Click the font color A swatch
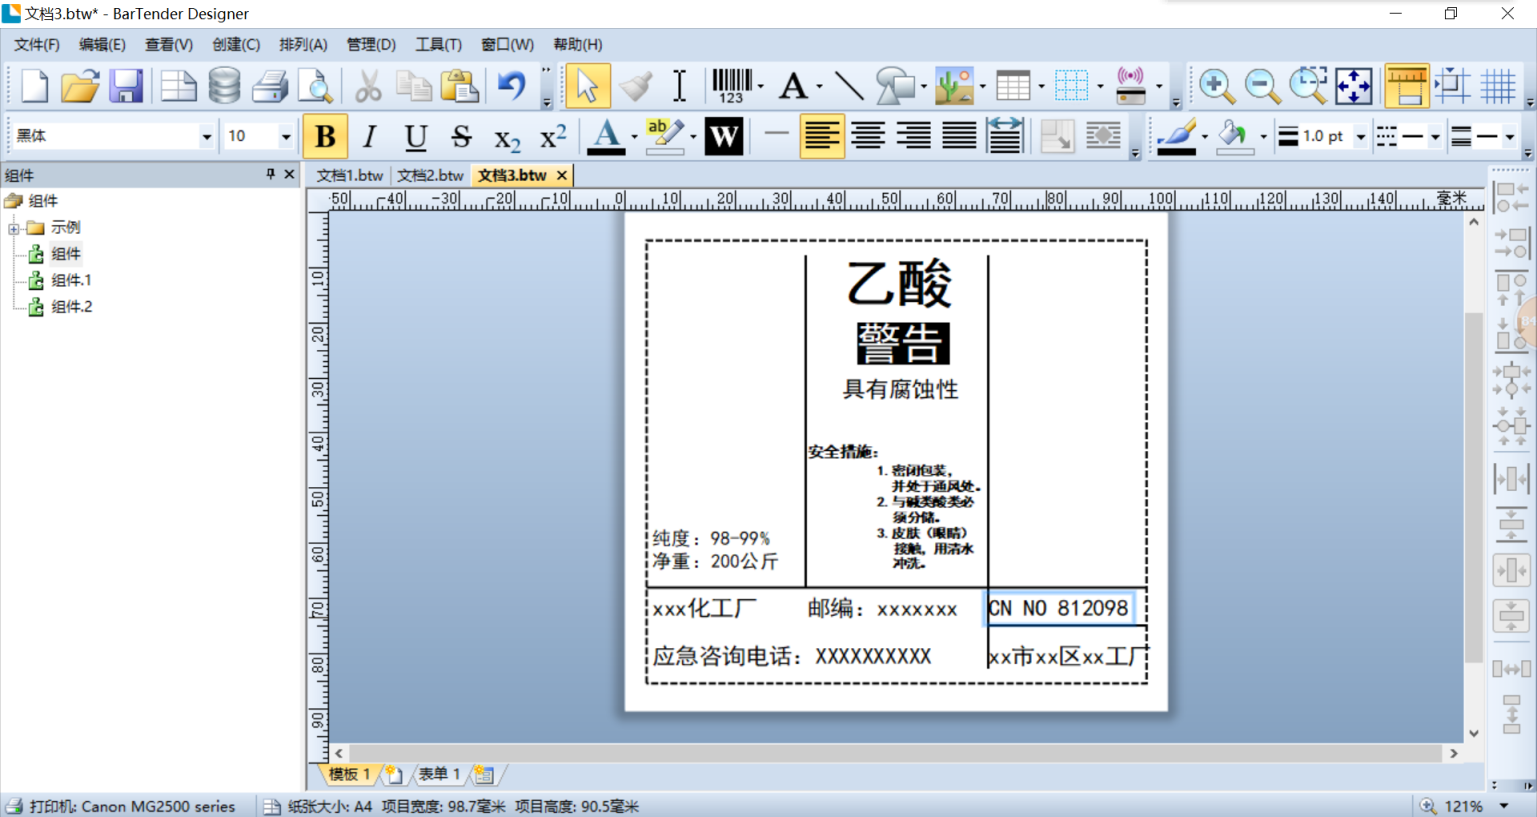1537x817 pixels. pos(606,136)
